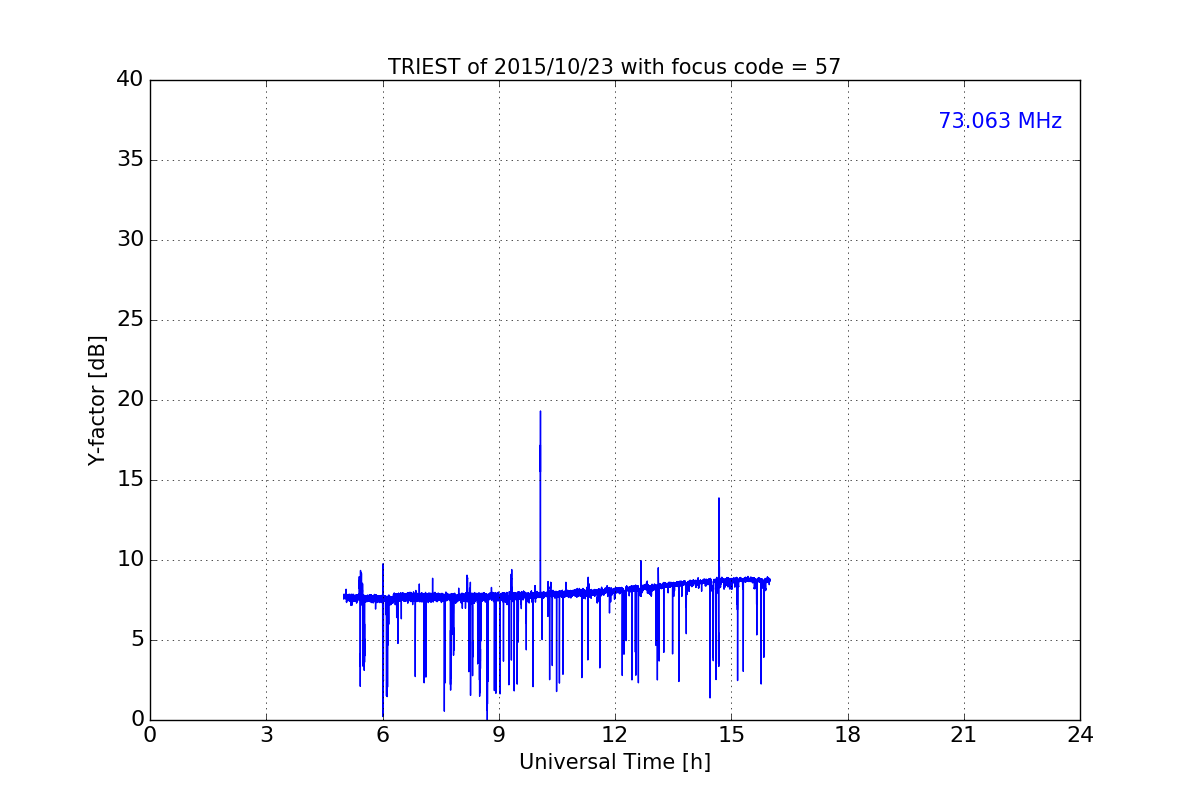1200x800 pixels.
Task: Click the plot title mentioning TRIEST 2015/10/23
Action: pyautogui.click(x=614, y=67)
